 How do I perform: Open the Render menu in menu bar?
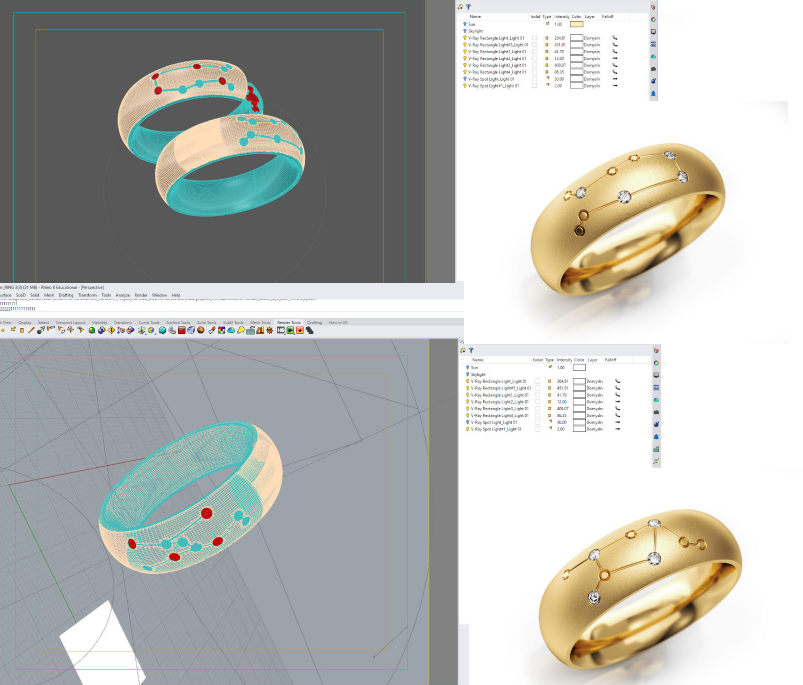pos(141,295)
